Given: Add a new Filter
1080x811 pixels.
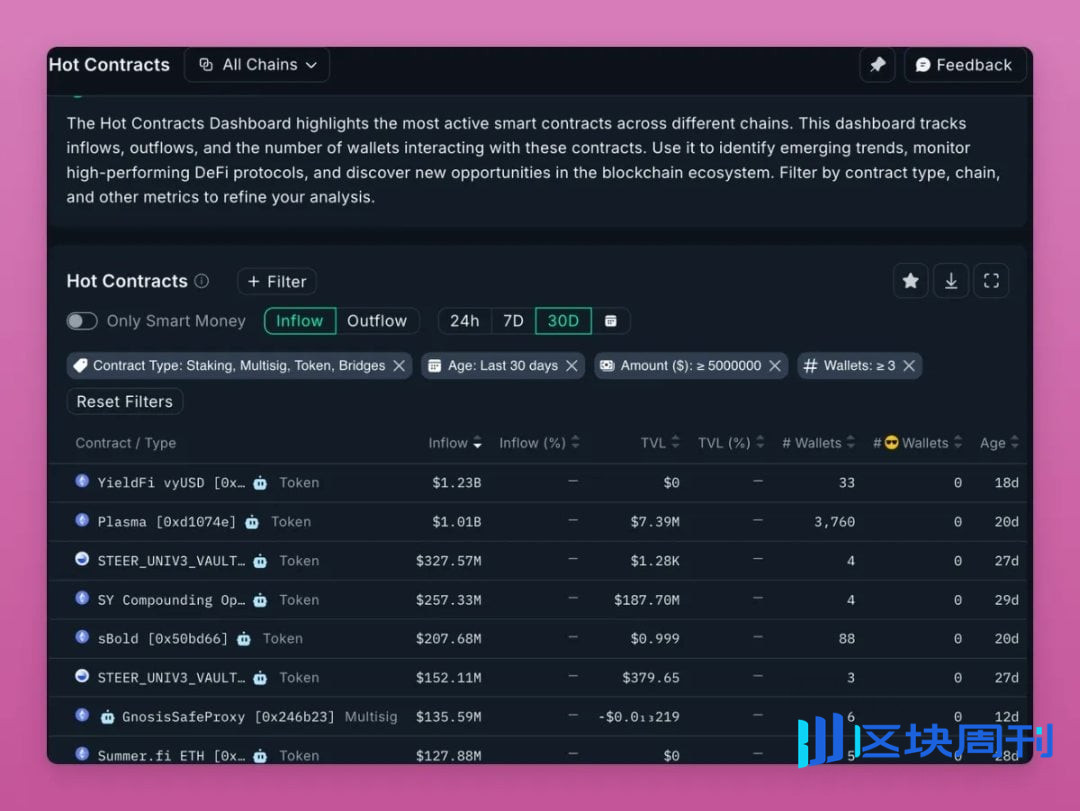Looking at the screenshot, I should 277,281.
